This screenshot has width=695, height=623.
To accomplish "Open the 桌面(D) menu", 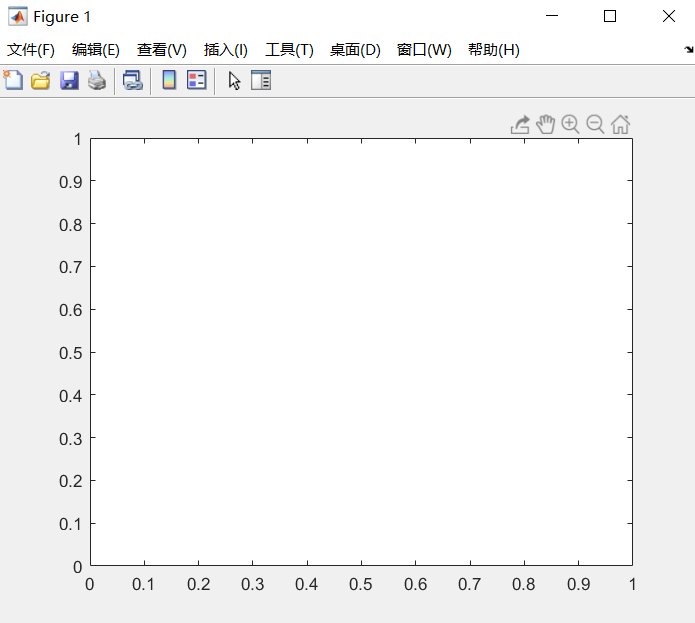I will pyautogui.click(x=355, y=50).
